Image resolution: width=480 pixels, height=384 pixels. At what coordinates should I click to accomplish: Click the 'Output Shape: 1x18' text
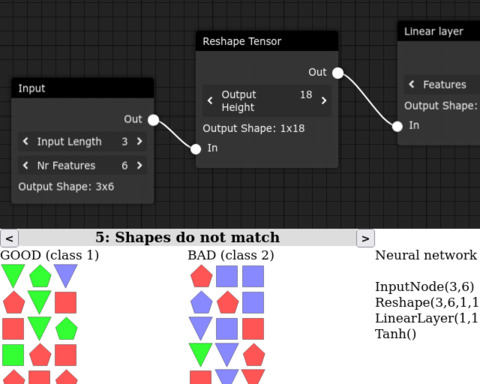(x=254, y=128)
